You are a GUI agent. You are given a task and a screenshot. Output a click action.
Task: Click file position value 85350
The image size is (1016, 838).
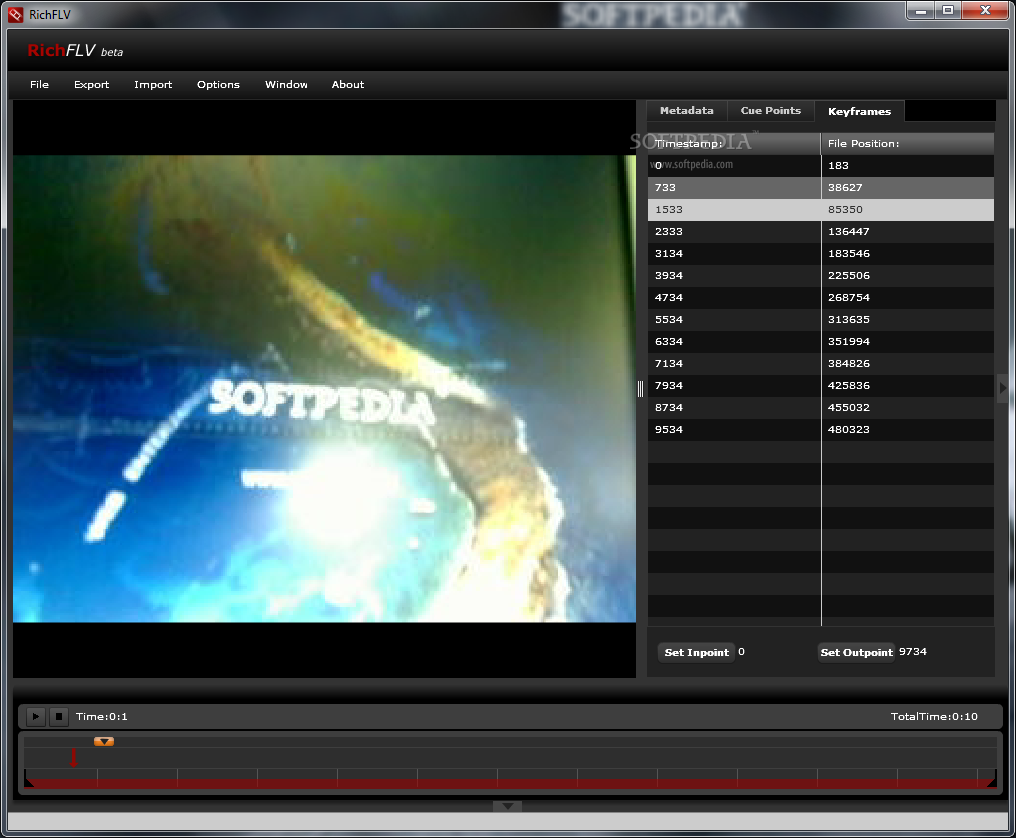tap(845, 209)
